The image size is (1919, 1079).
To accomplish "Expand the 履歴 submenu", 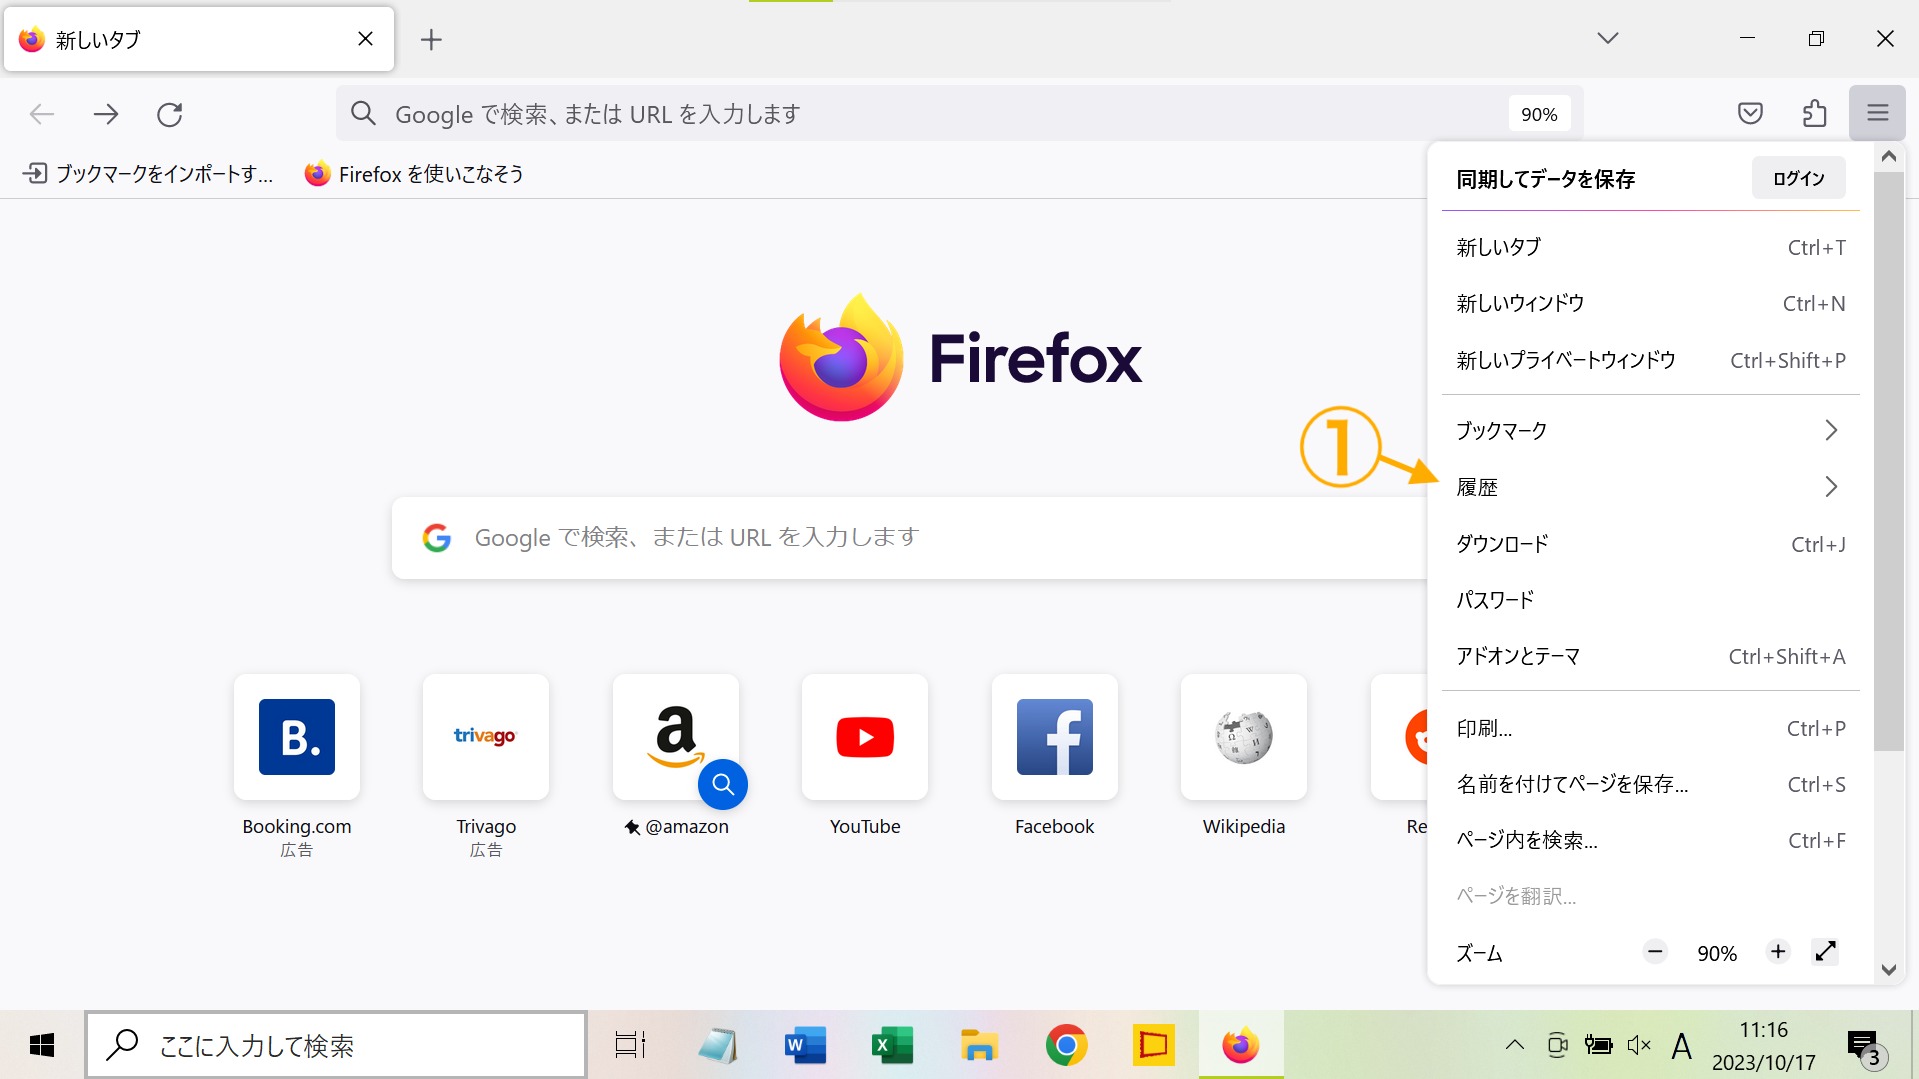I will 1650,487.
